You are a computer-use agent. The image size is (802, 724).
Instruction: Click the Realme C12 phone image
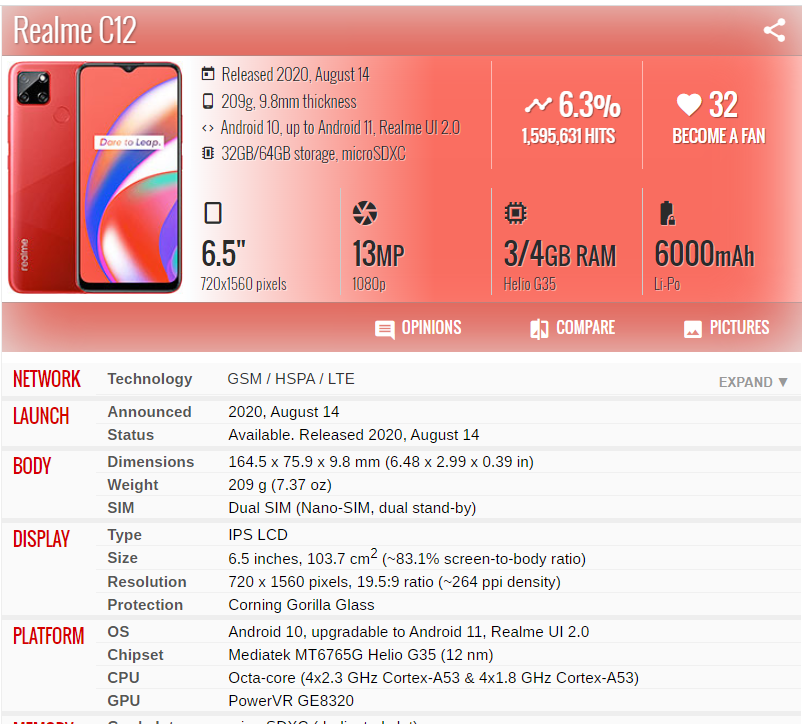point(95,178)
